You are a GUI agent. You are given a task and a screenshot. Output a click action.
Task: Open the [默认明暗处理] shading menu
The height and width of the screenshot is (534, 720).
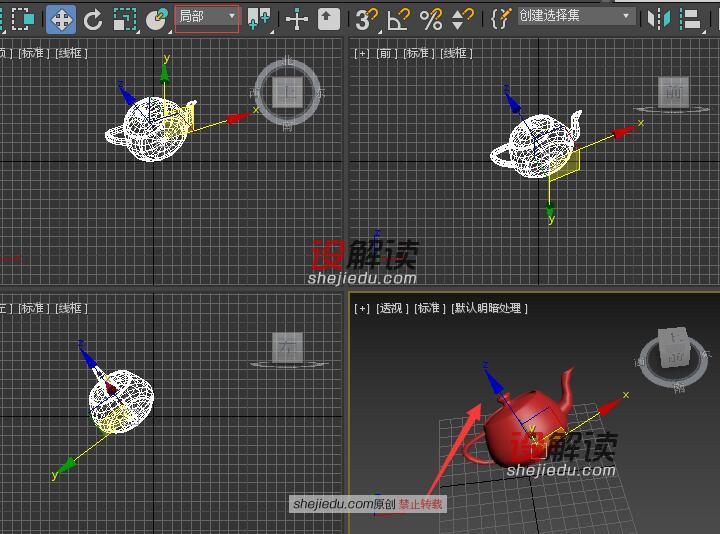489,308
